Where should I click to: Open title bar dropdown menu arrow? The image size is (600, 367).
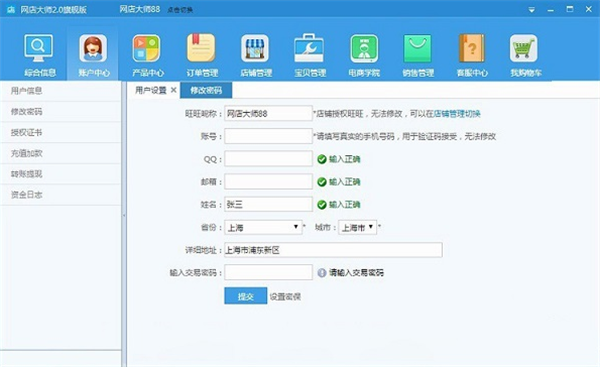(532, 10)
